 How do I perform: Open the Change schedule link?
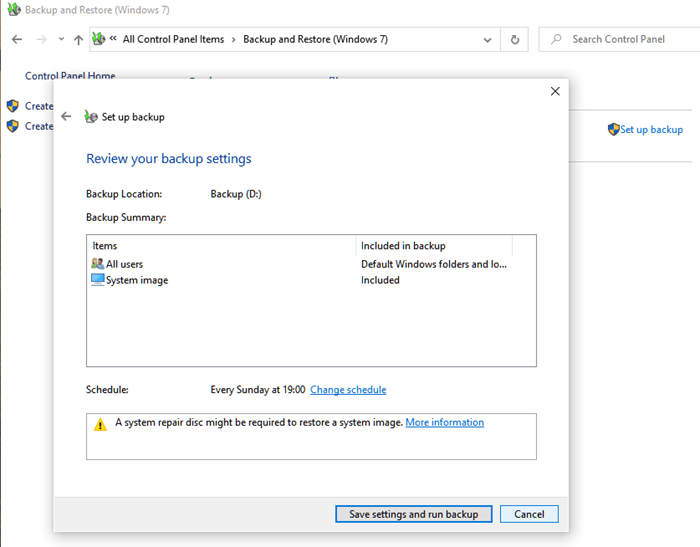(x=348, y=389)
